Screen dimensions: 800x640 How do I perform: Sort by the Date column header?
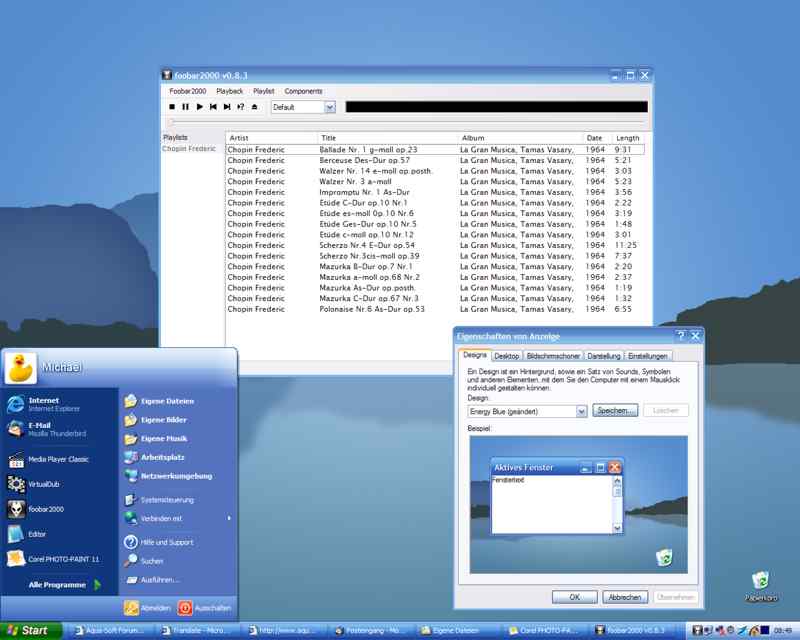pos(595,138)
